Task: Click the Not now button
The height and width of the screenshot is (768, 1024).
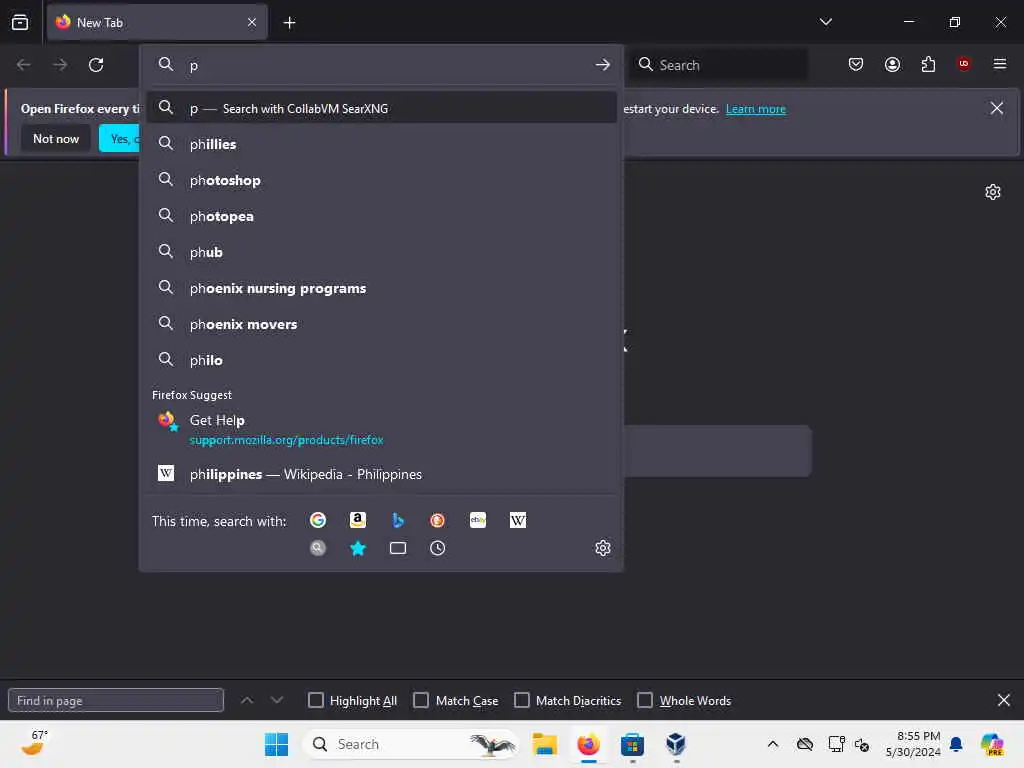Action: click(x=56, y=138)
